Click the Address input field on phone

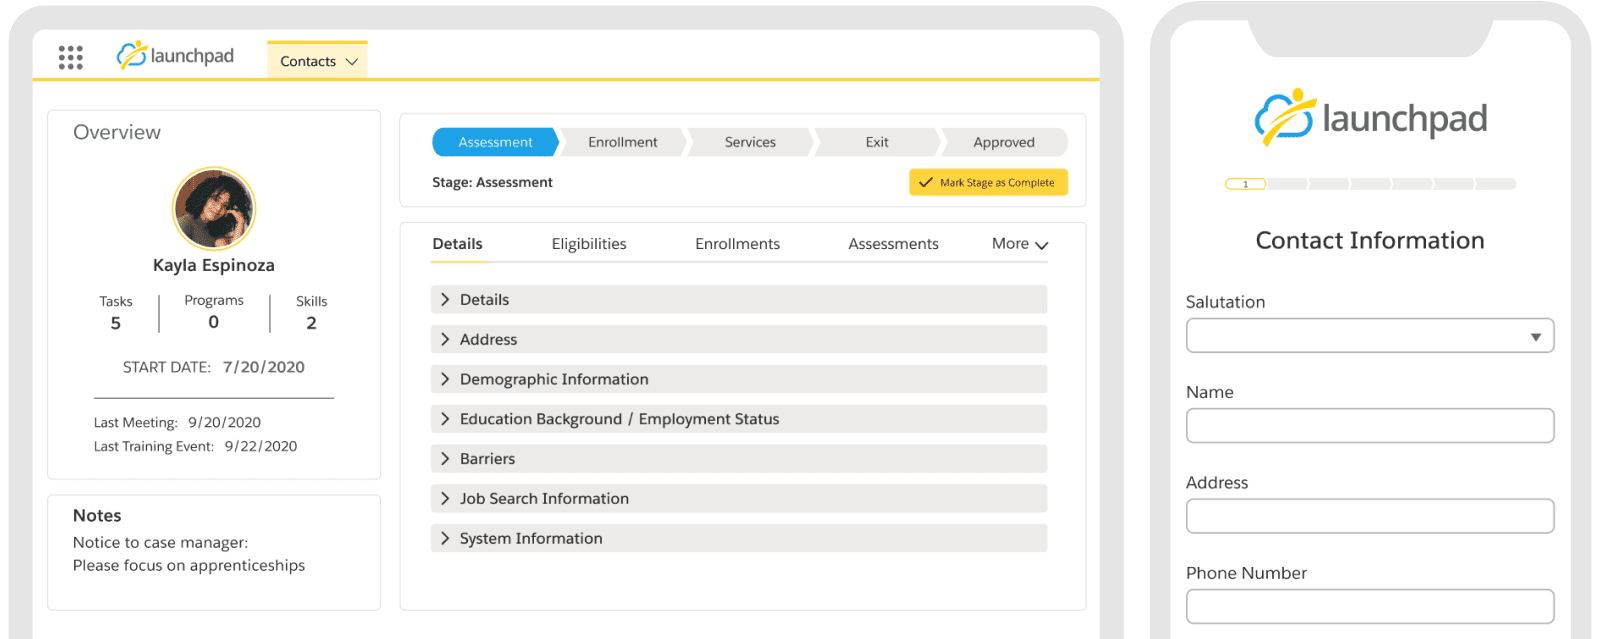[1370, 516]
